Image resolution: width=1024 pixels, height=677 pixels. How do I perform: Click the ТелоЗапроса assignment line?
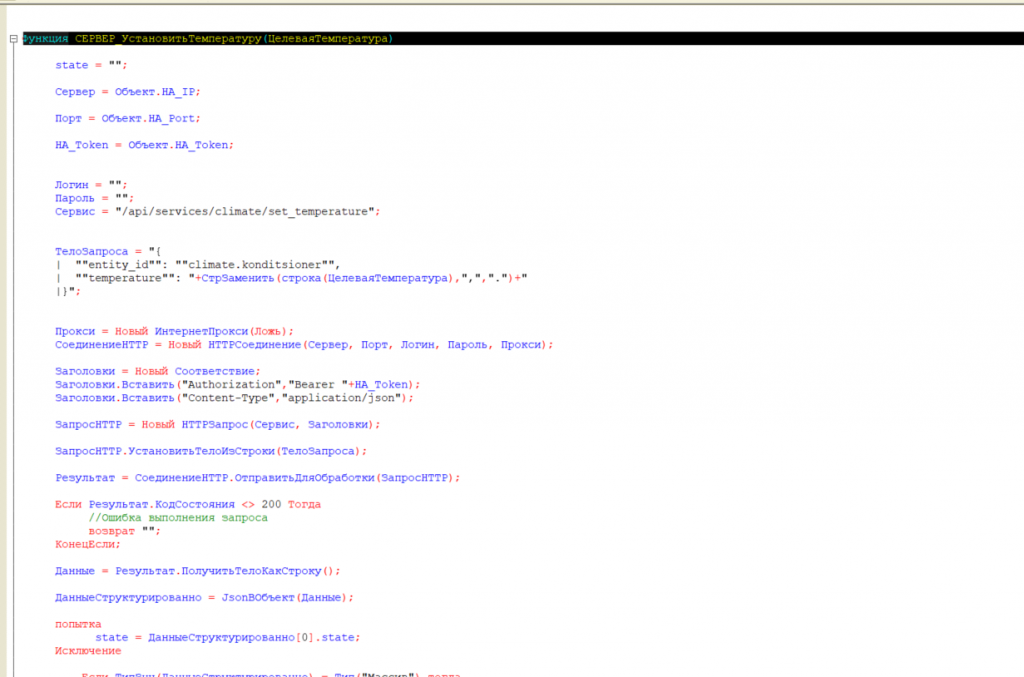tap(108, 251)
